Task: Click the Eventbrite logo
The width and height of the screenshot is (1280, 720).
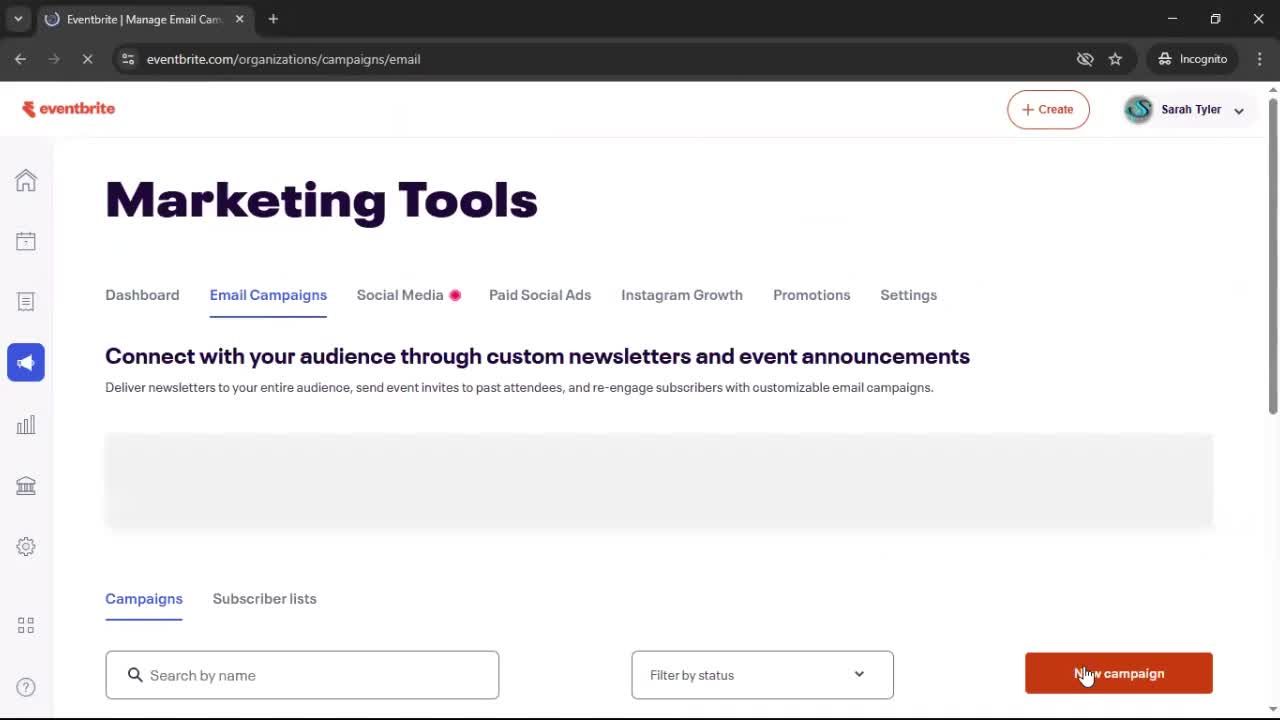Action: [x=68, y=109]
